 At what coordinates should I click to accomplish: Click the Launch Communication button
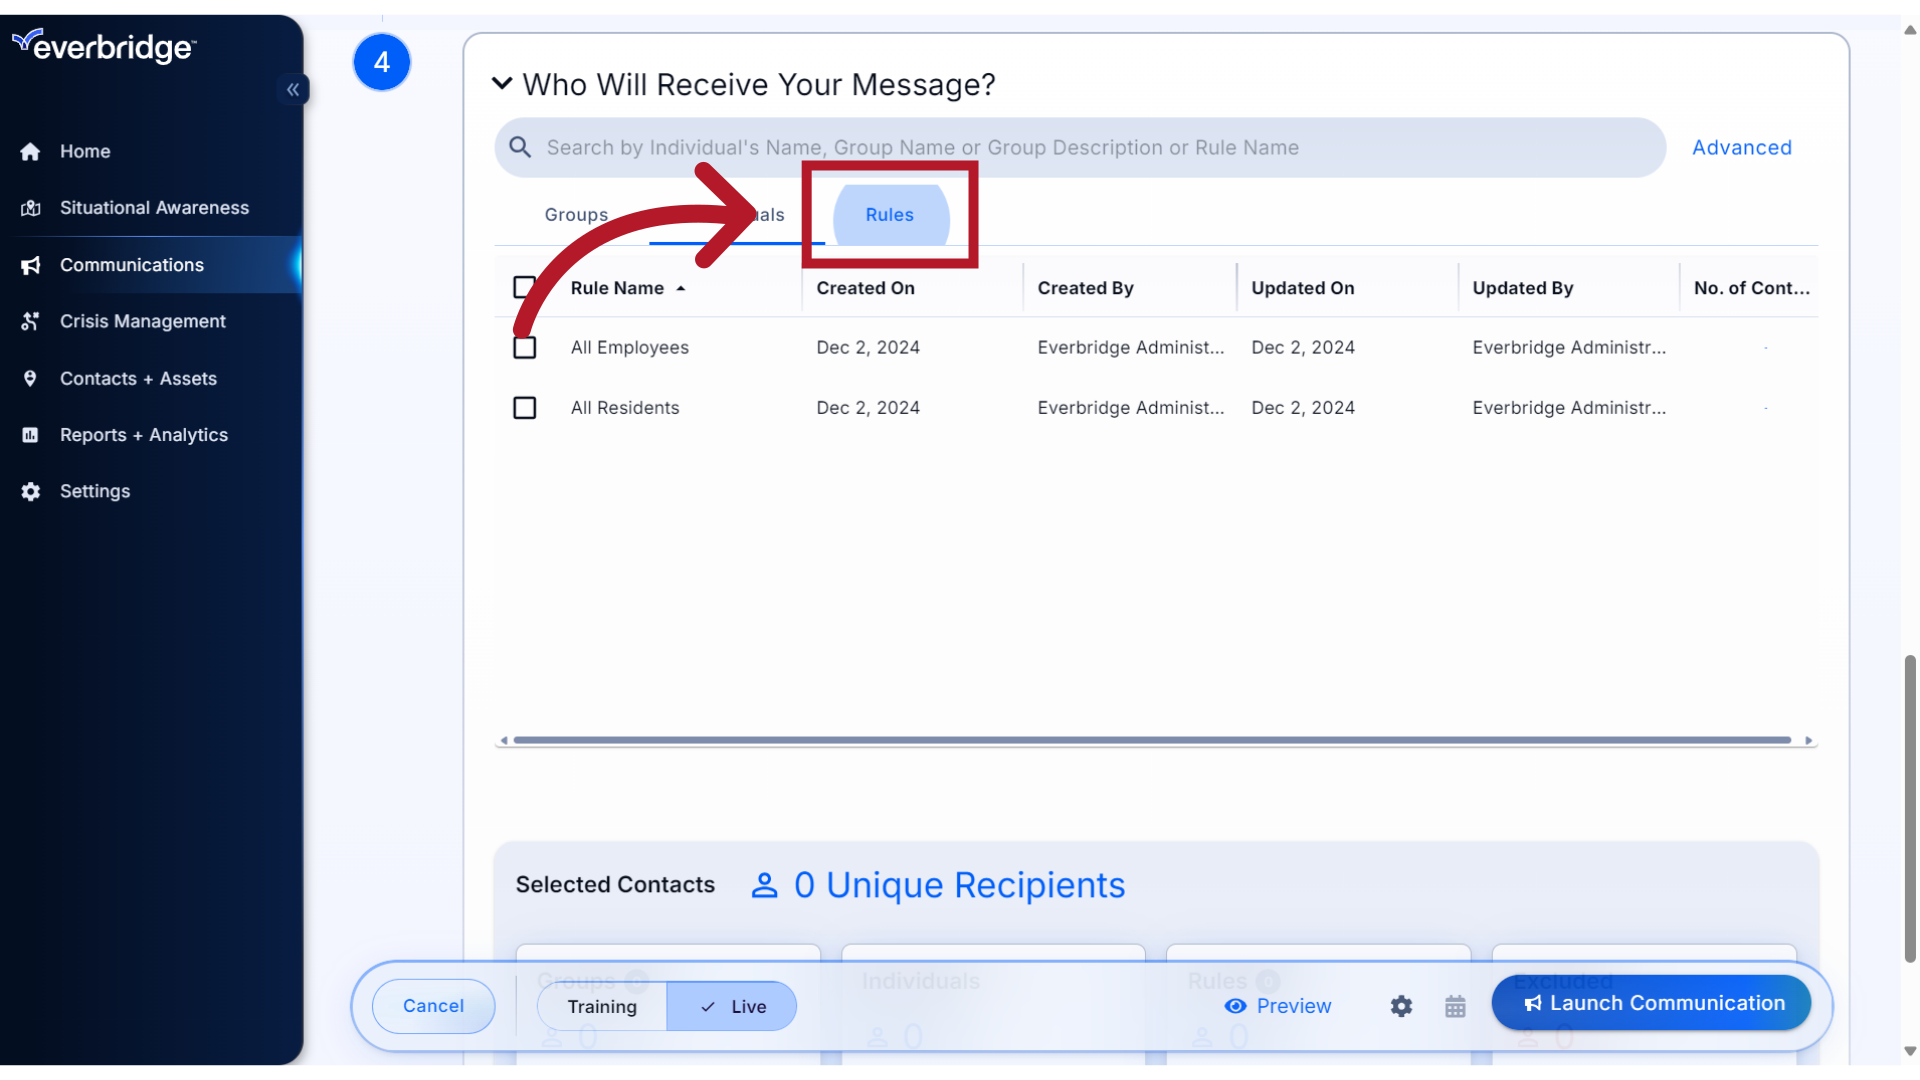coord(1652,1002)
